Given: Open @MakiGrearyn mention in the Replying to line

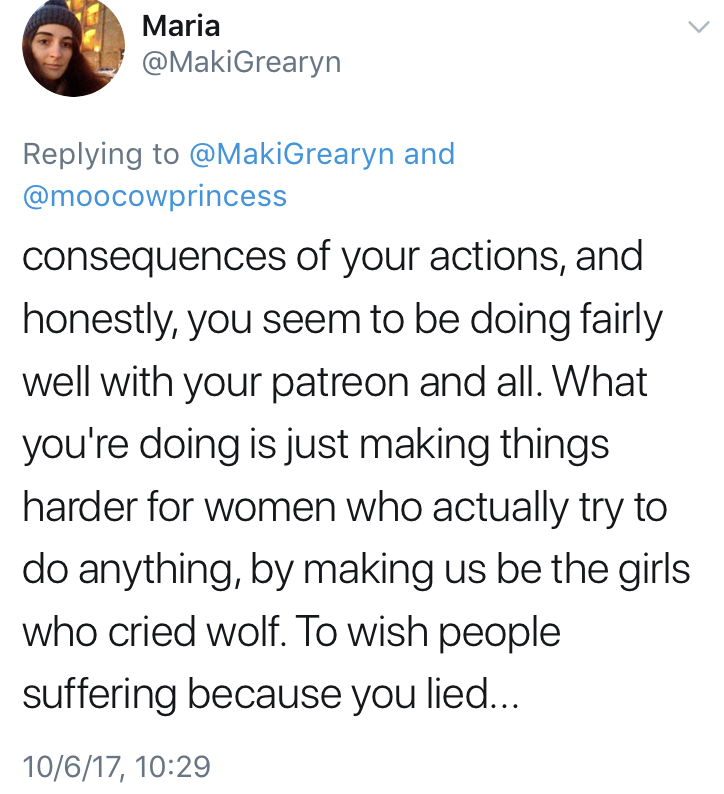Looking at the screenshot, I should coord(290,154).
